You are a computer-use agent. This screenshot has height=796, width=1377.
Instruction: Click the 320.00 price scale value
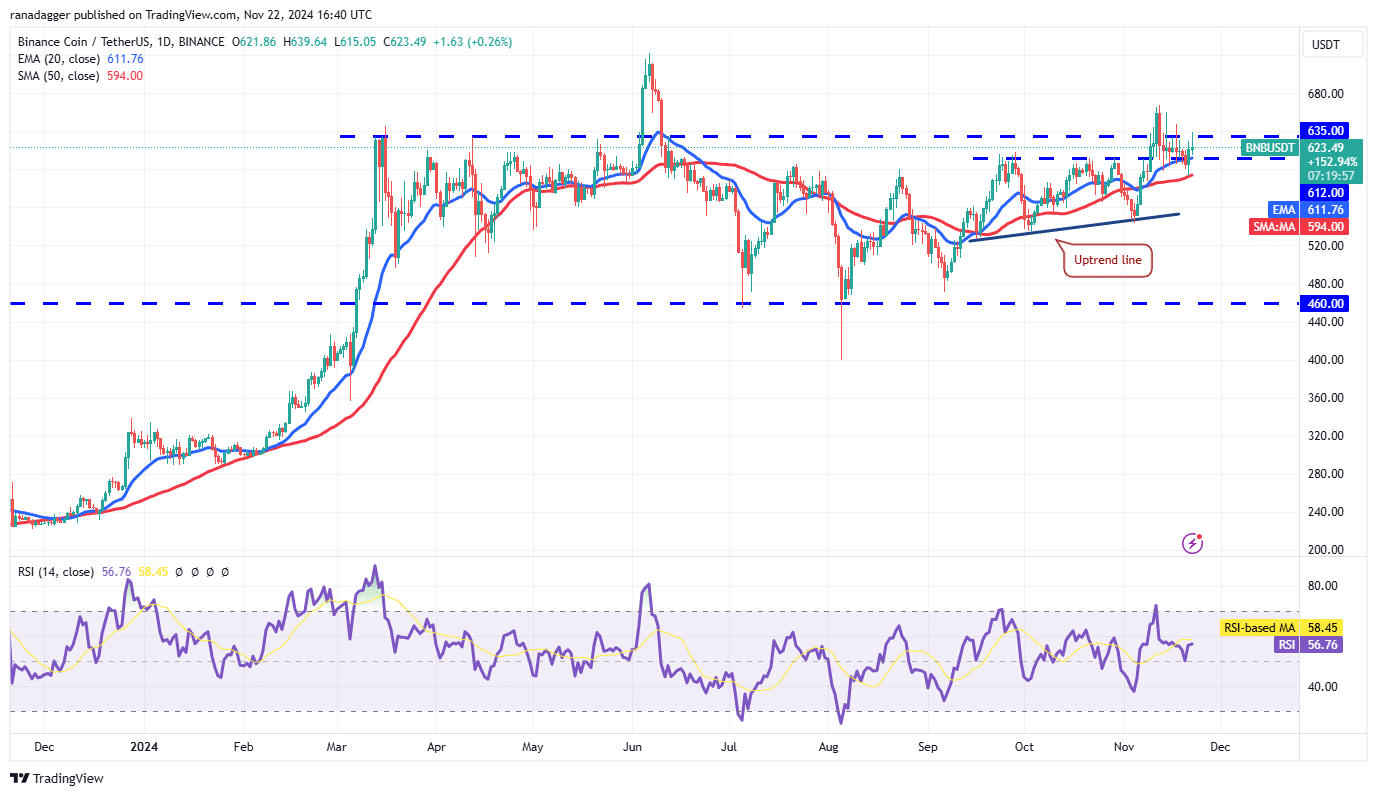click(1325, 436)
